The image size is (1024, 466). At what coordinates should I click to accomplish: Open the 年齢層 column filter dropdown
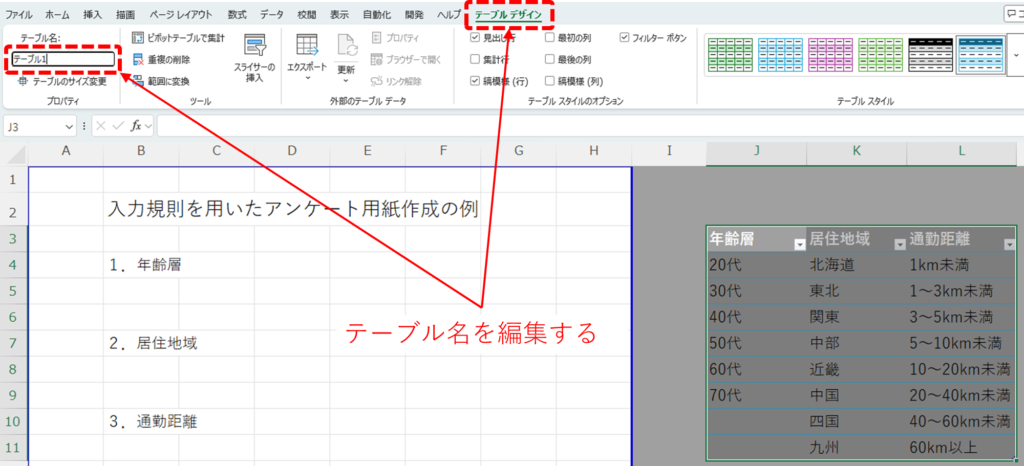[x=798, y=244]
